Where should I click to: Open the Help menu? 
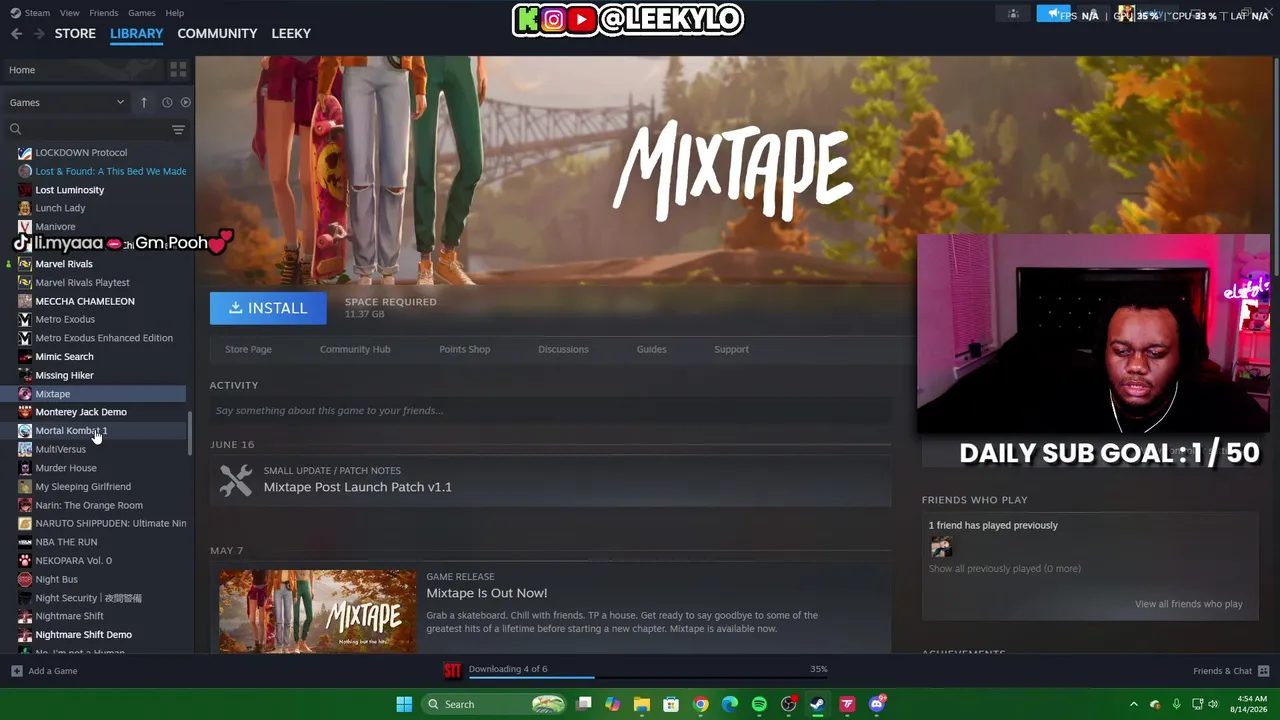(x=174, y=13)
